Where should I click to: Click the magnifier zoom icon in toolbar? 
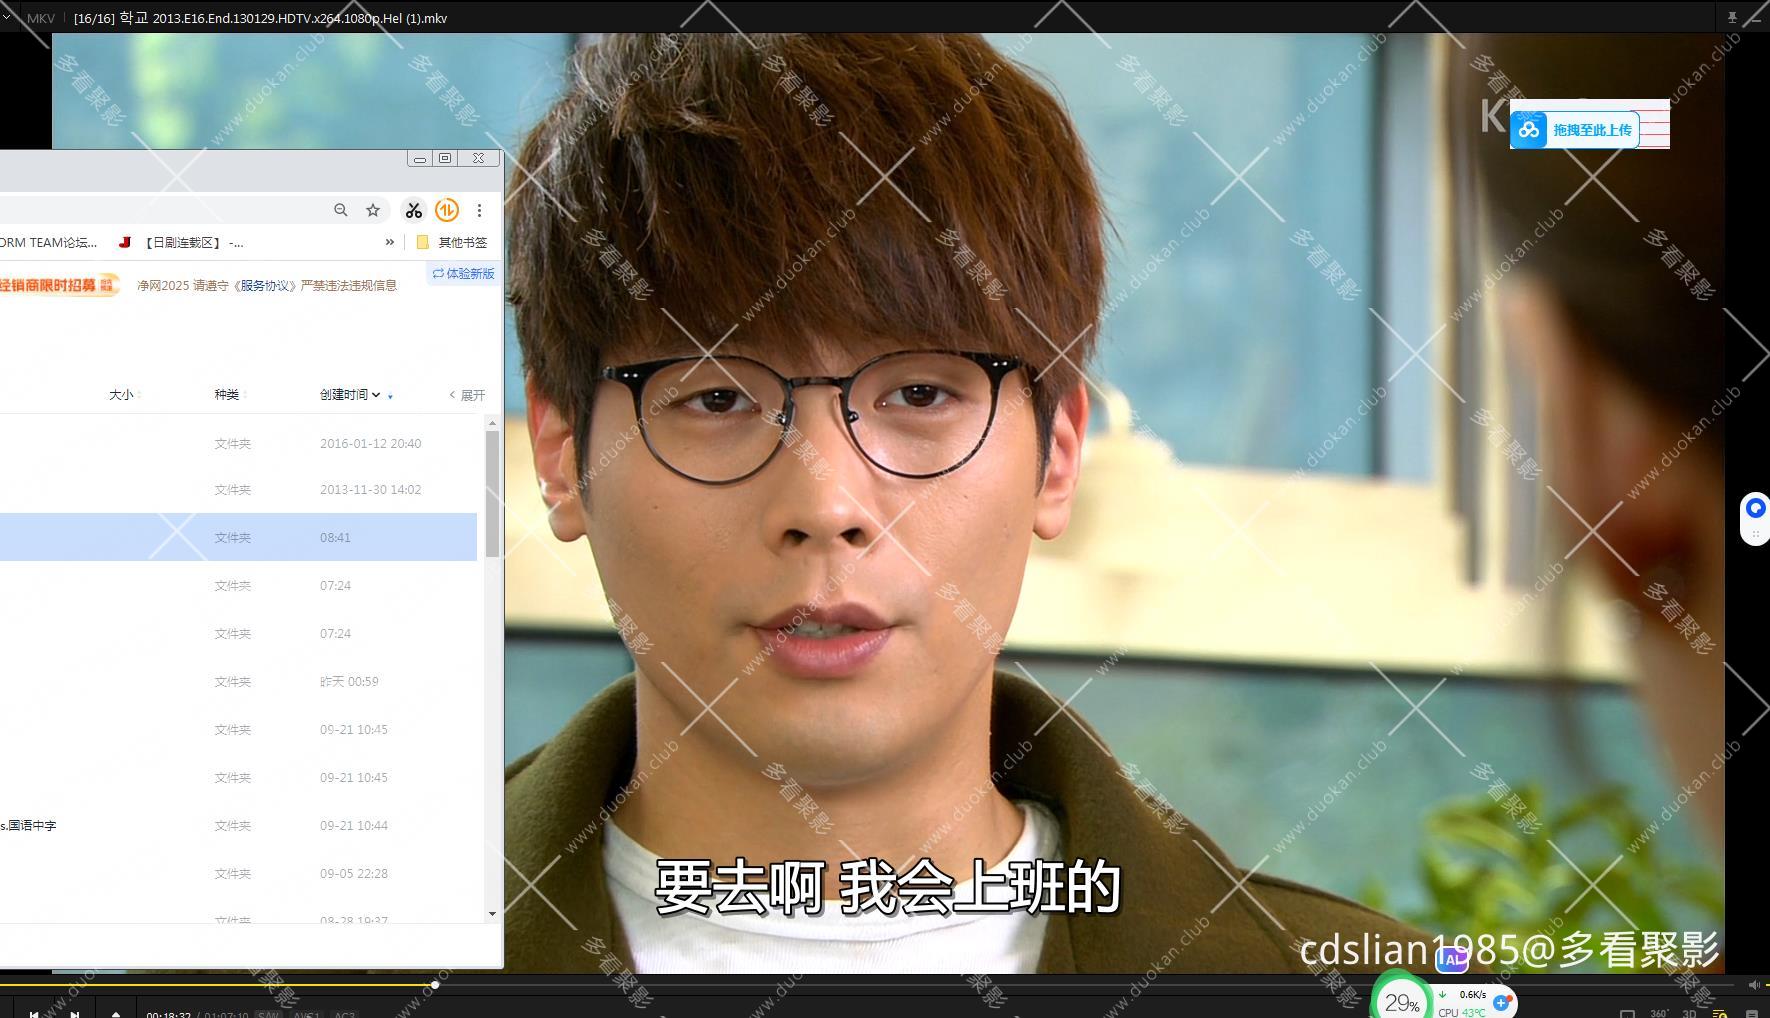tap(341, 211)
